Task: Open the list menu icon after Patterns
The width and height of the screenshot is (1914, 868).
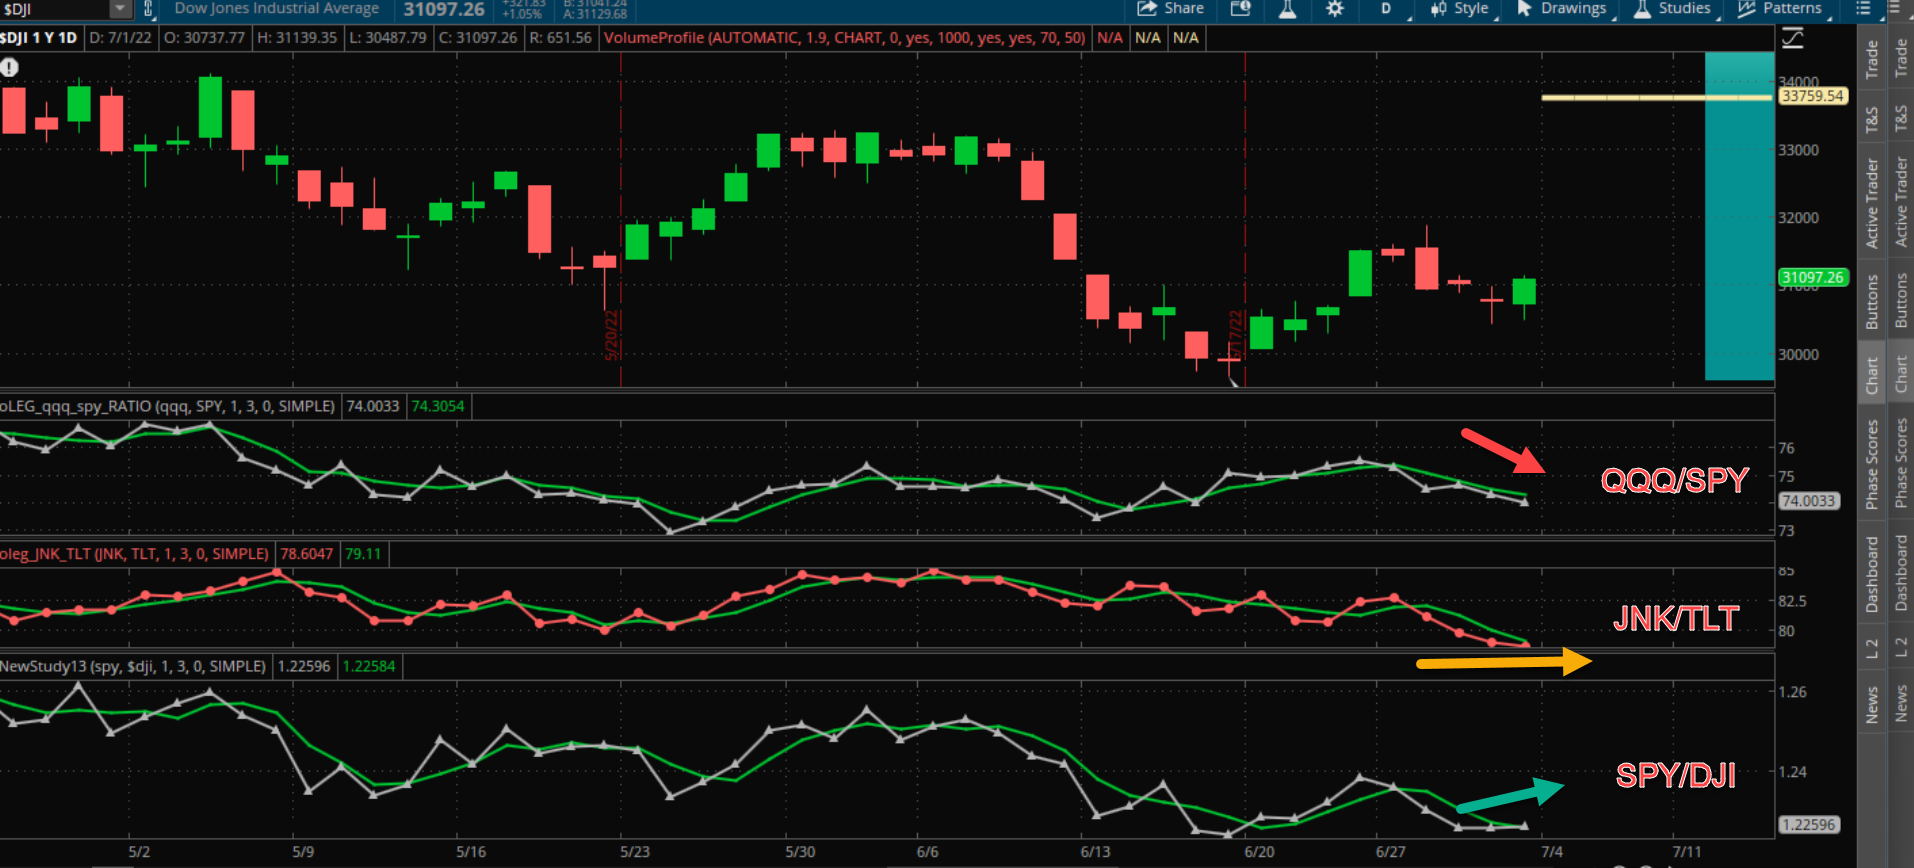Action: (x=1863, y=9)
